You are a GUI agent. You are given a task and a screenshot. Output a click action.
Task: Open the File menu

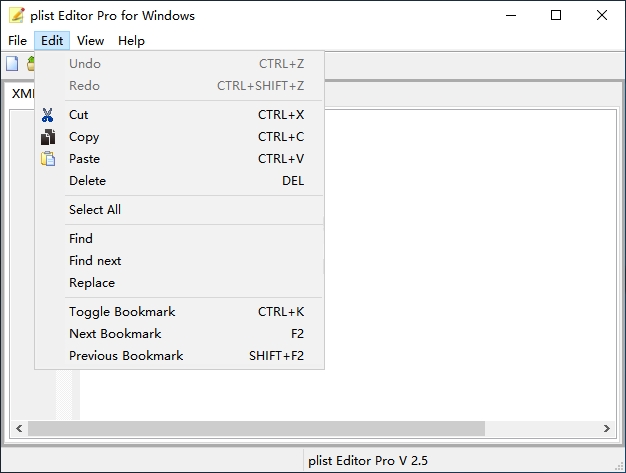point(17,41)
